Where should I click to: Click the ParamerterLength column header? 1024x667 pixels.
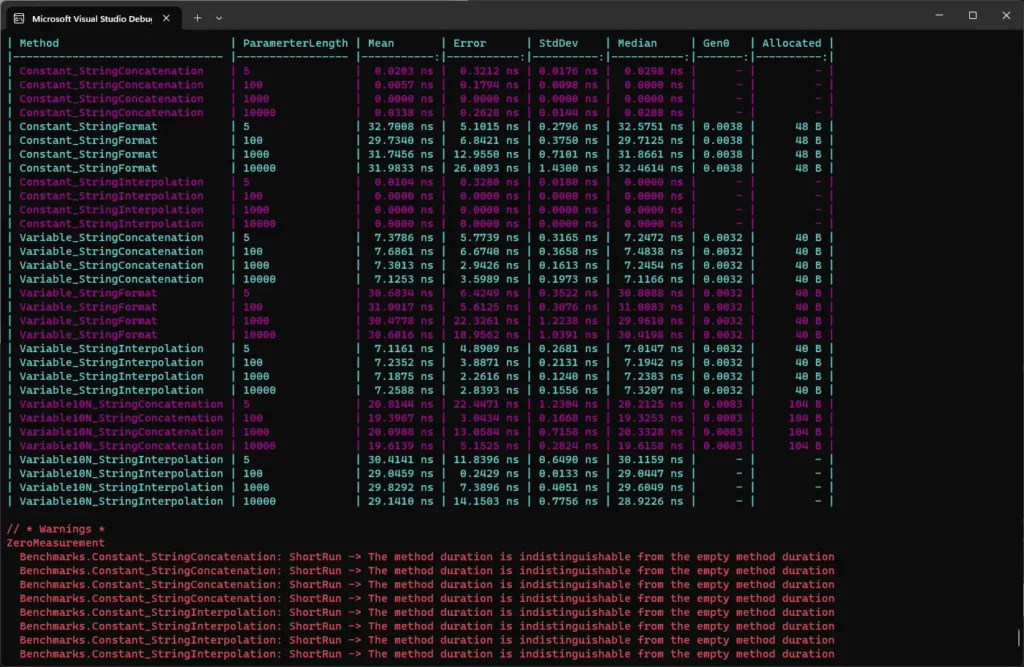(295, 43)
